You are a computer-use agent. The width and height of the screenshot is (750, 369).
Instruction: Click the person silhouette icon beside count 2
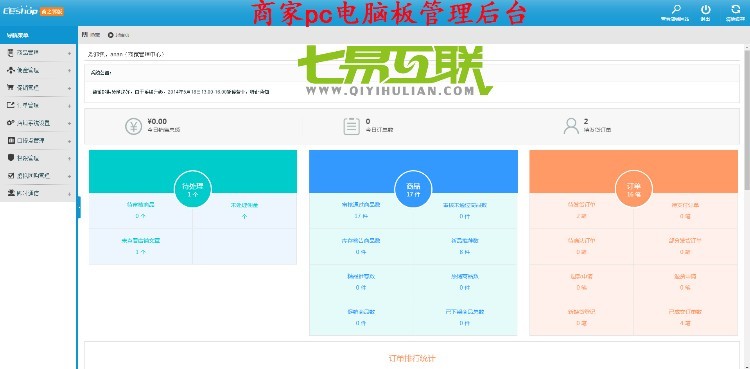pos(571,126)
